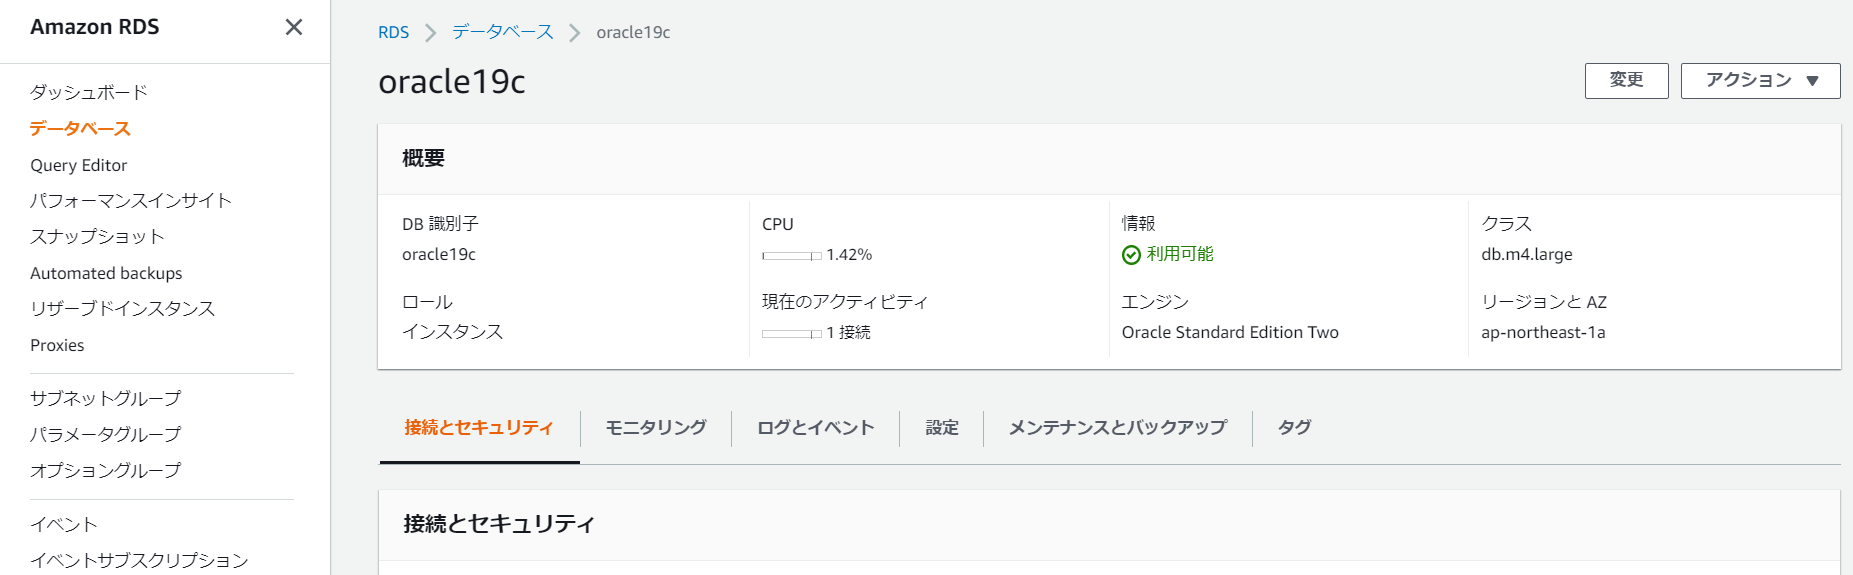
Task: Open the ログとイベント tab
Action: [816, 428]
